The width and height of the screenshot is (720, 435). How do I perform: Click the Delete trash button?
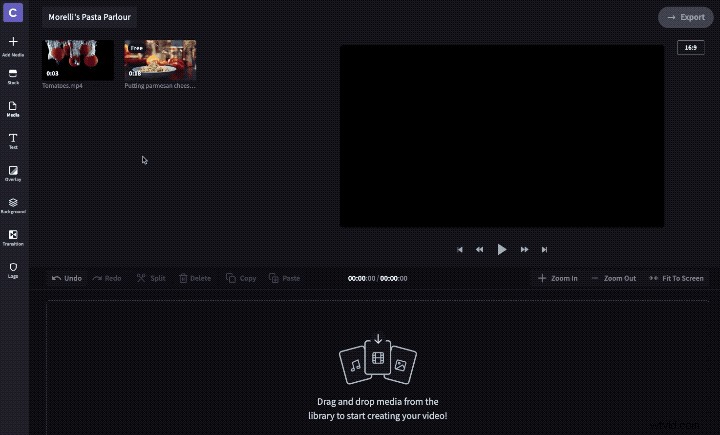pos(195,278)
